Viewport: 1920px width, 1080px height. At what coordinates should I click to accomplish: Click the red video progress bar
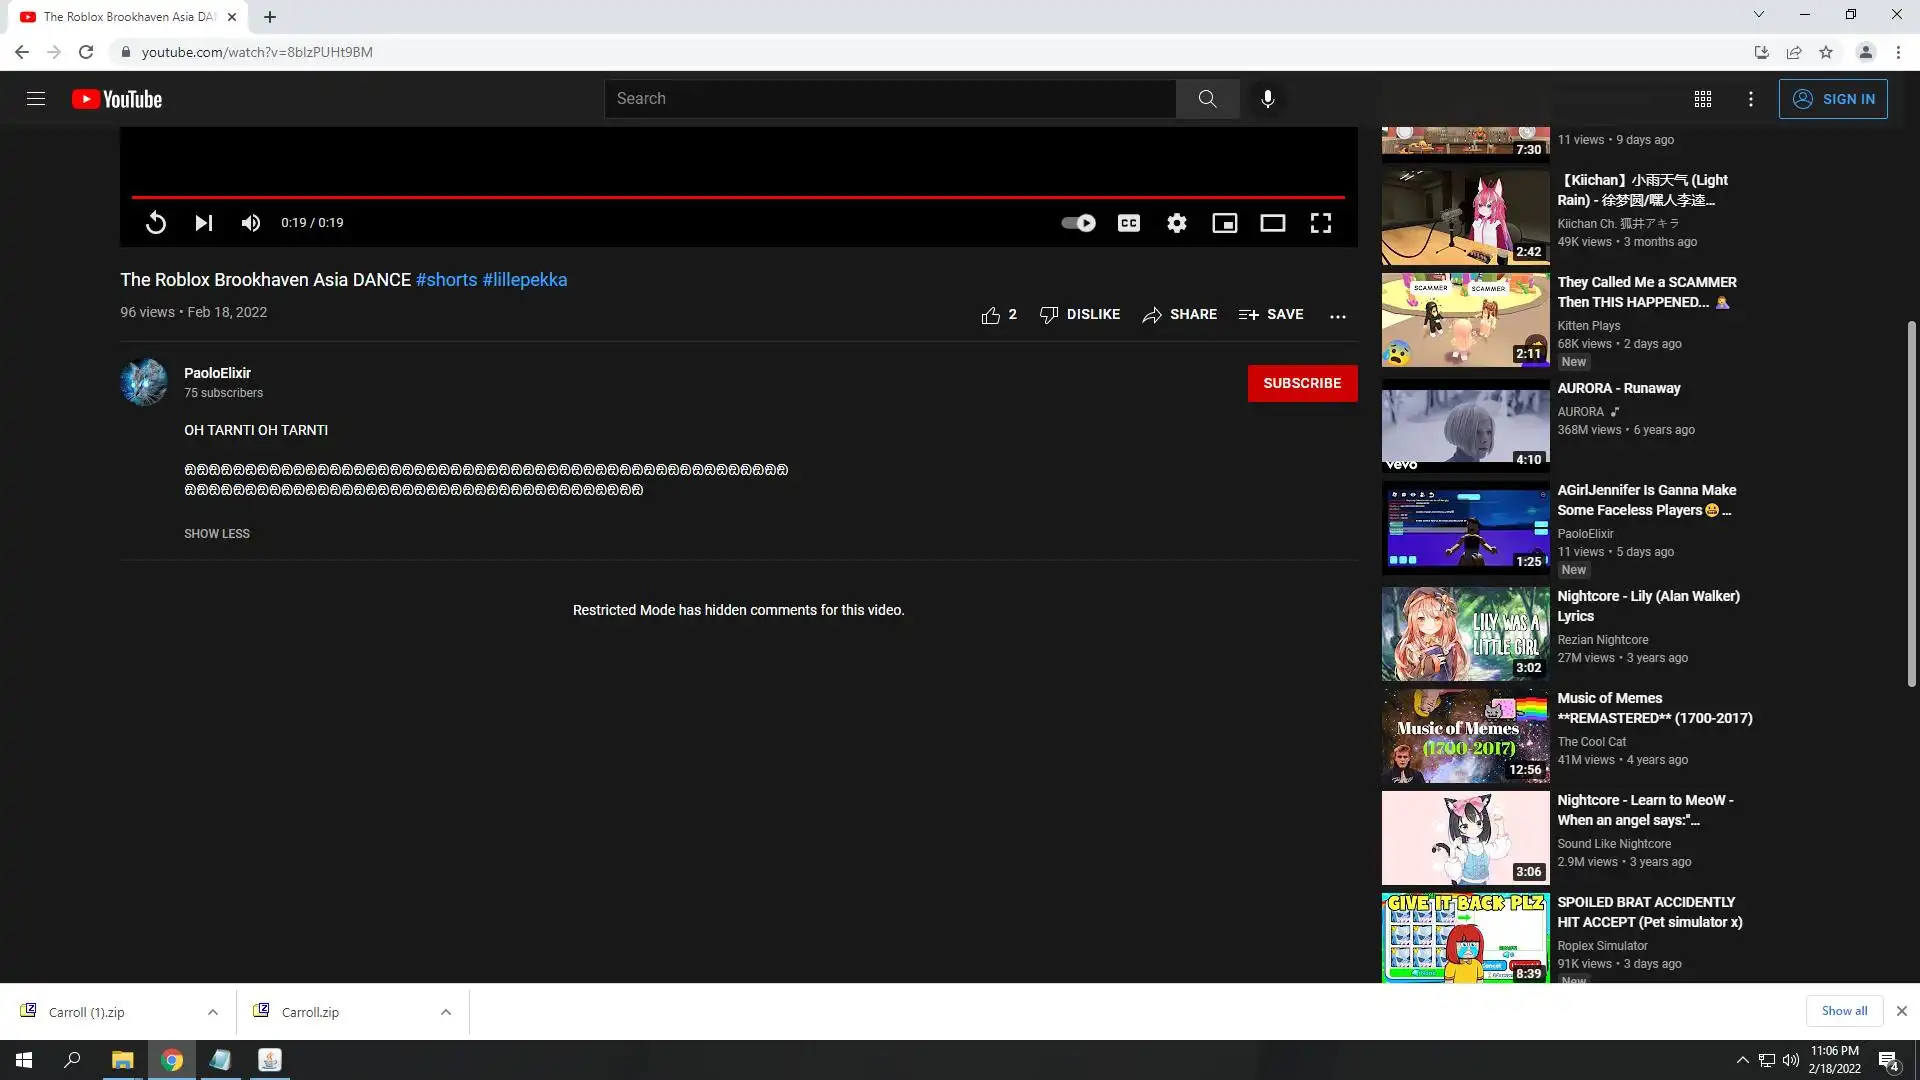pyautogui.click(x=738, y=197)
